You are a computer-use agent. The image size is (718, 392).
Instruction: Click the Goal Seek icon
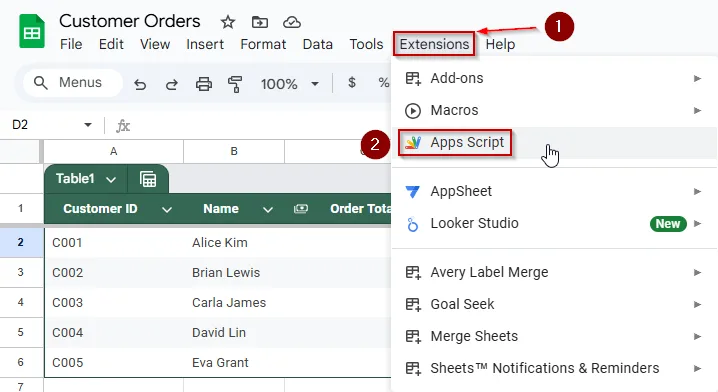[413, 305]
